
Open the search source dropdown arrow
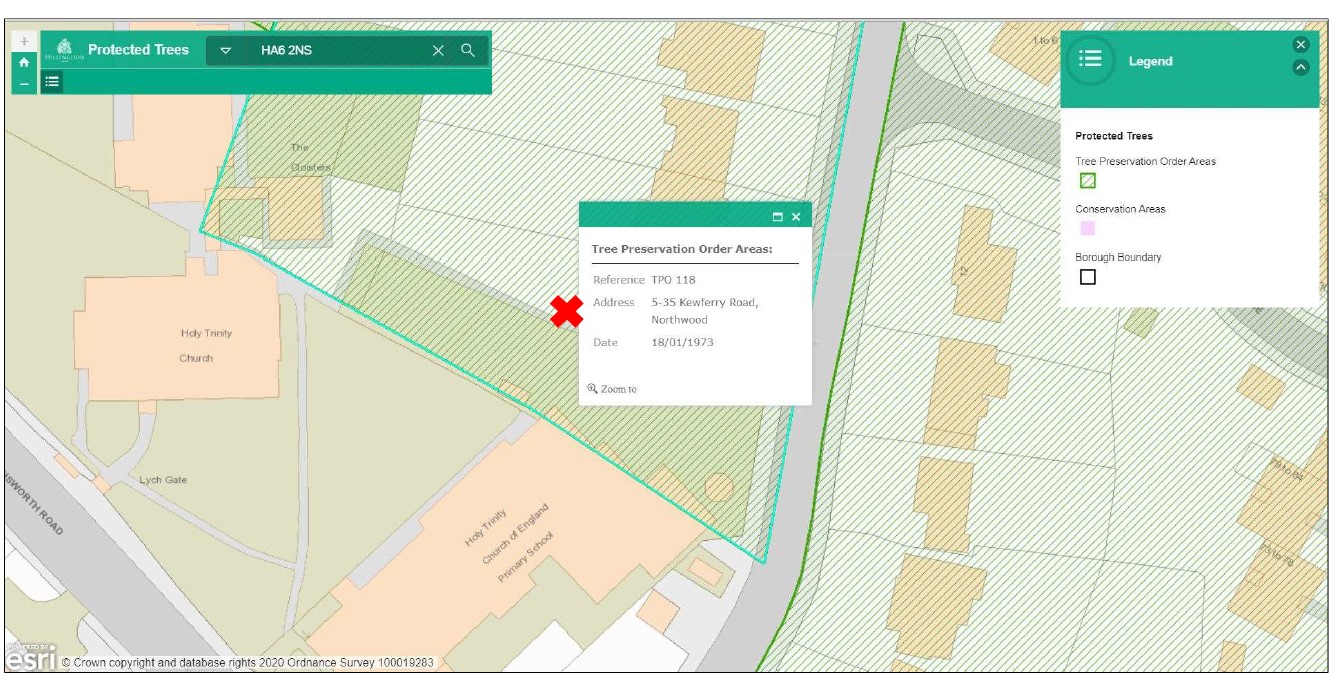tap(226, 50)
